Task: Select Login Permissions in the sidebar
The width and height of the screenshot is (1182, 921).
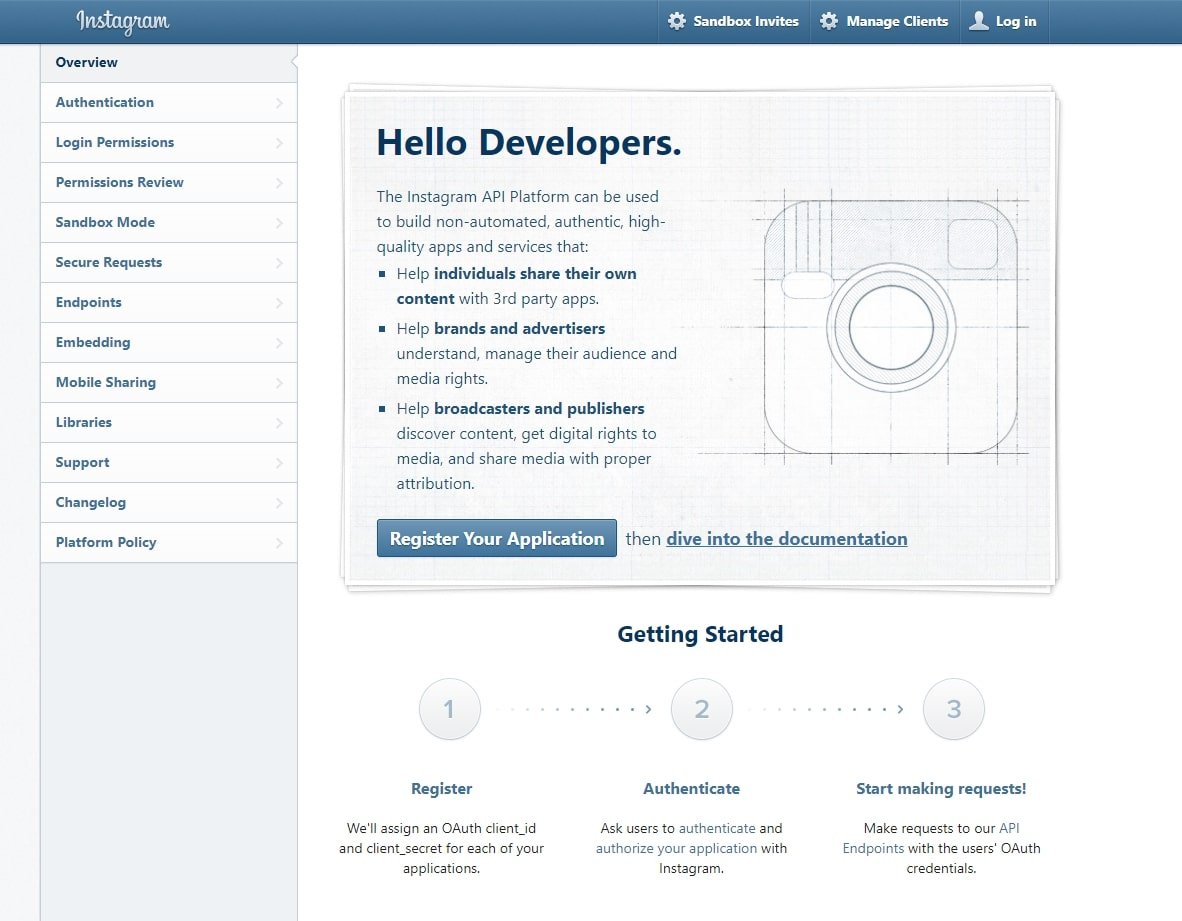Action: pos(115,142)
